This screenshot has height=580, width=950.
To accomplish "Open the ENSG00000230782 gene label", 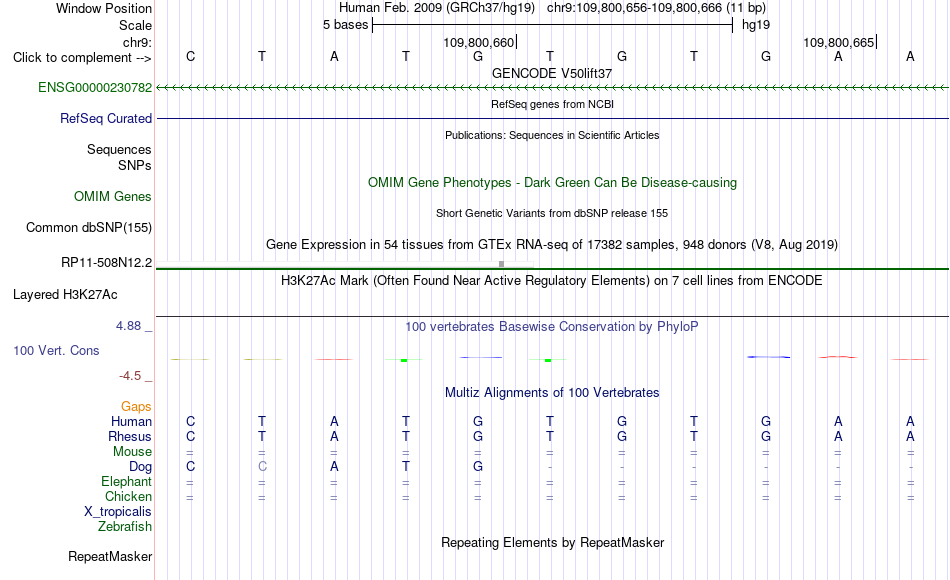I will coord(95,87).
